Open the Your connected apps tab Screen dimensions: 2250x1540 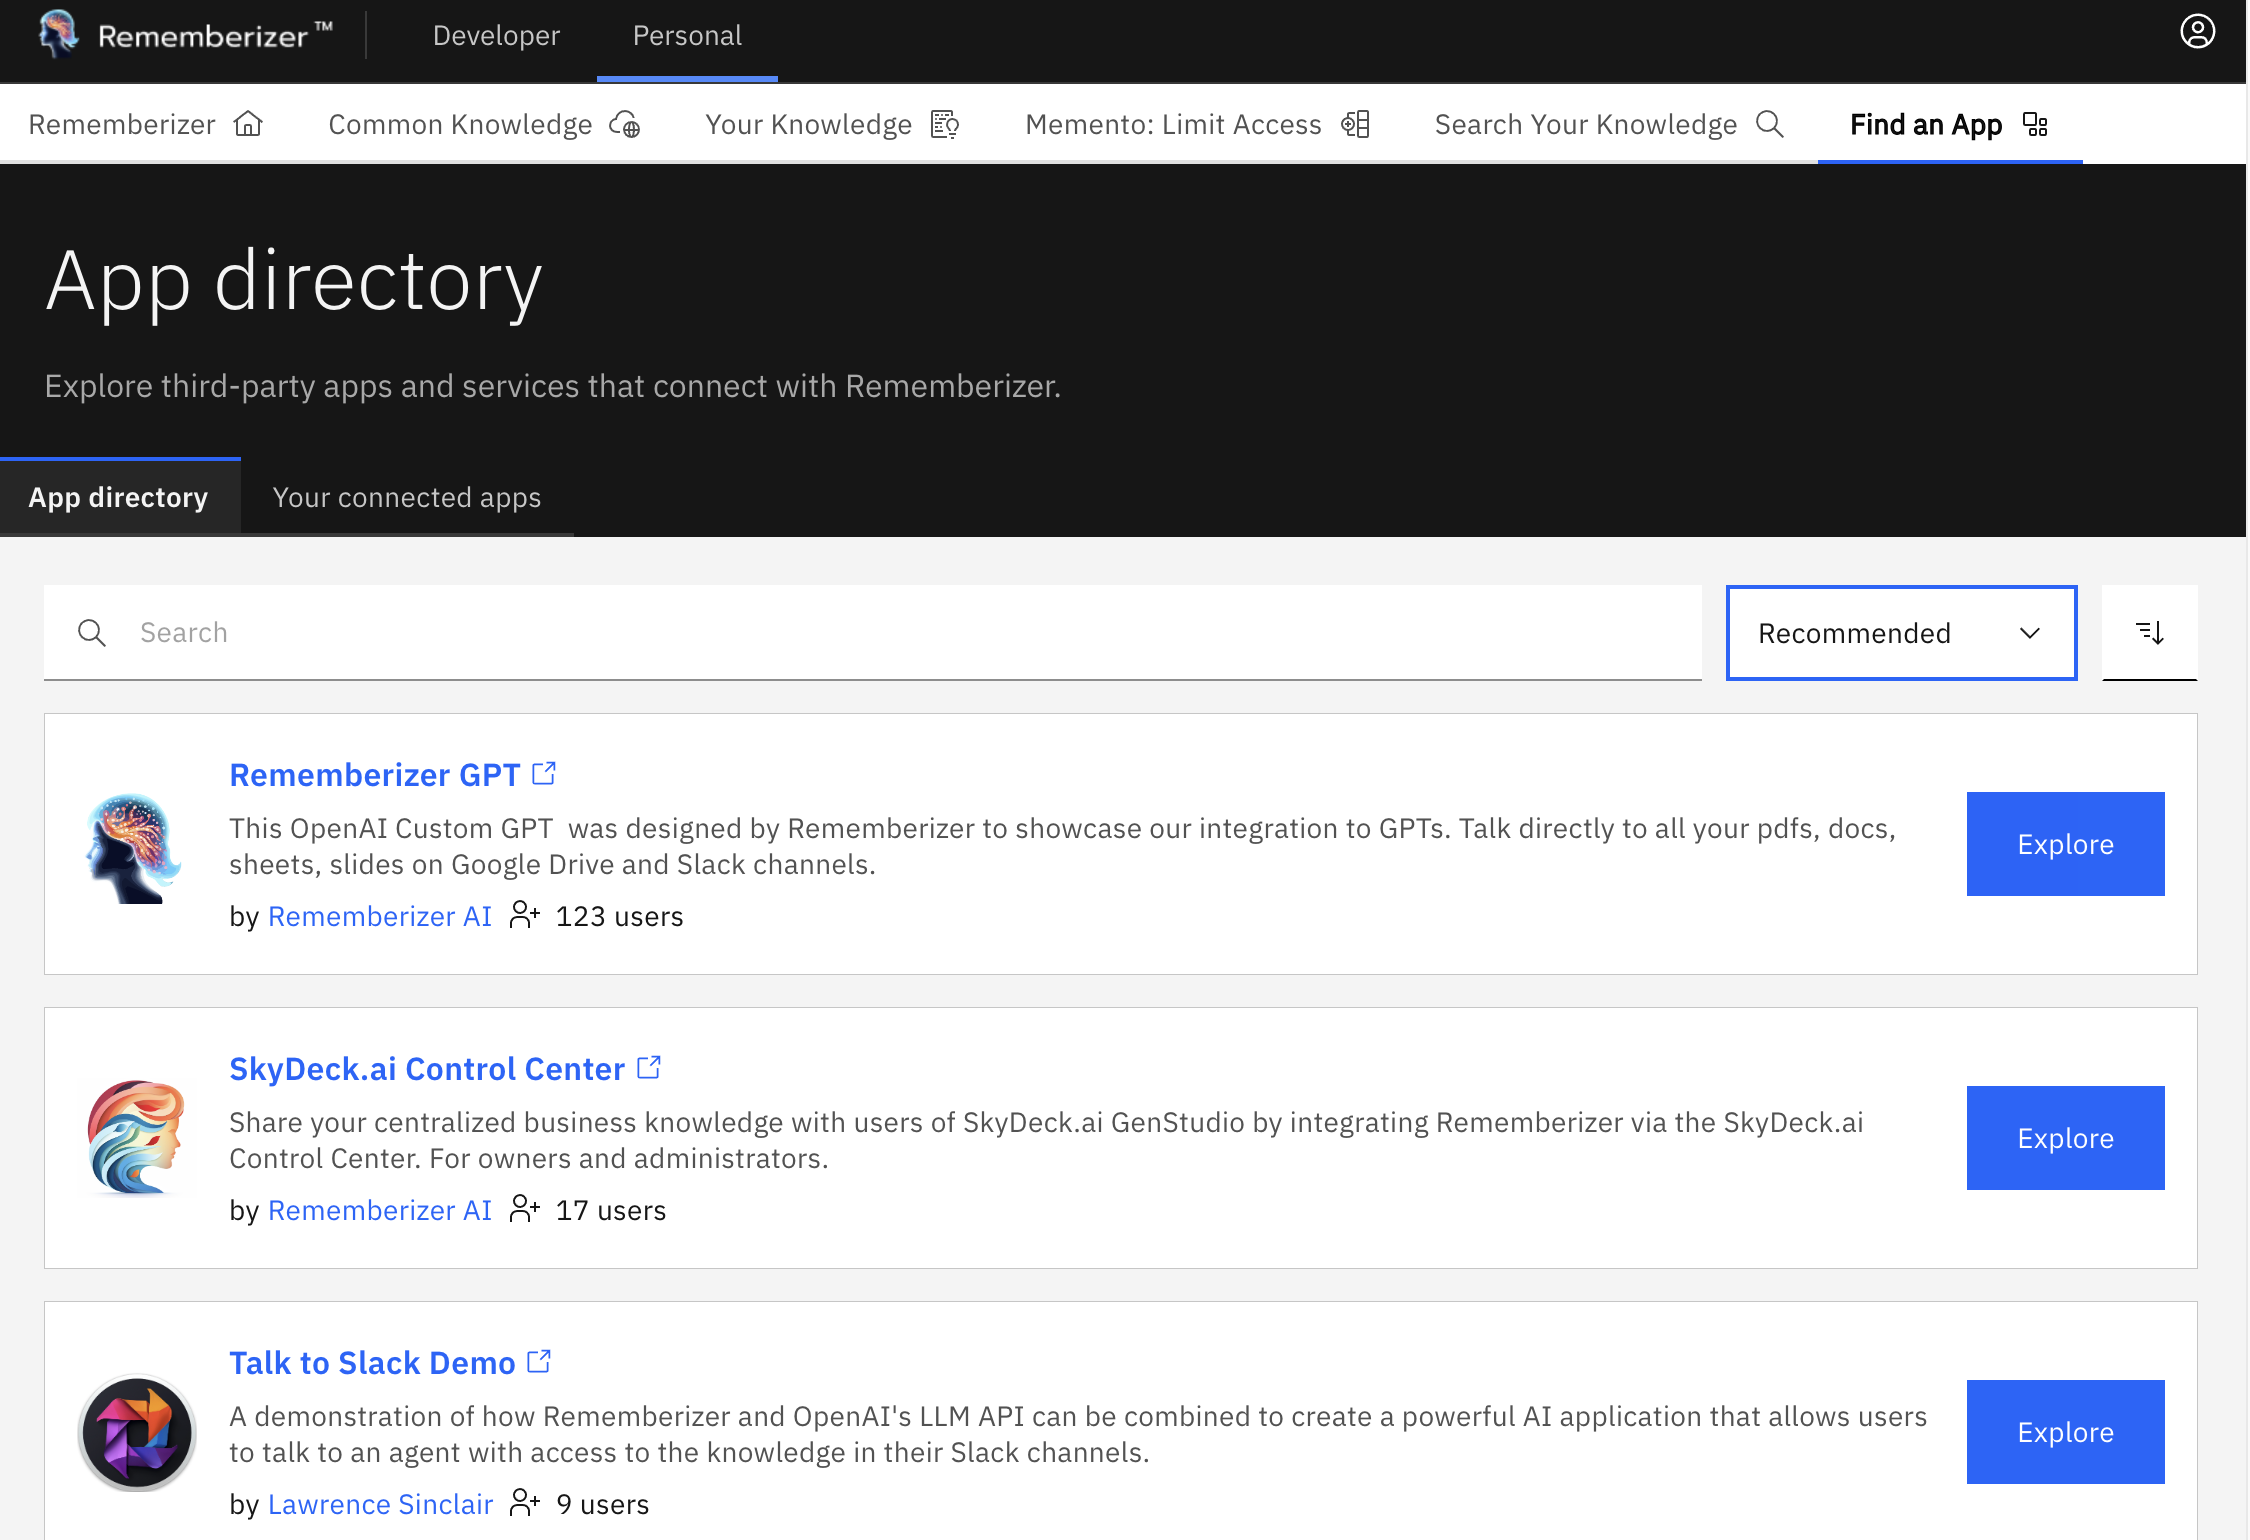point(406,497)
